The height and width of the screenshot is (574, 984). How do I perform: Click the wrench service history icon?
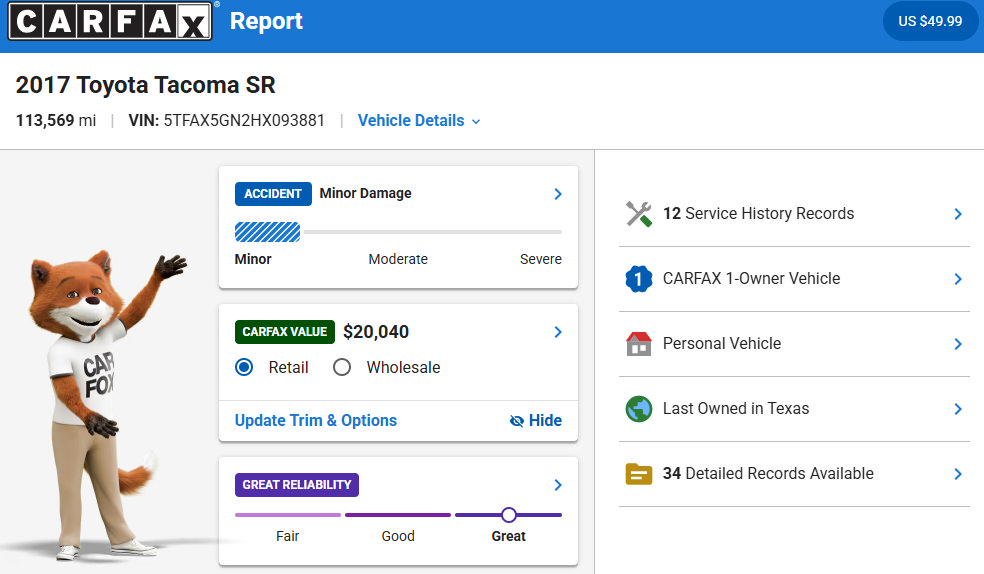pyautogui.click(x=639, y=214)
